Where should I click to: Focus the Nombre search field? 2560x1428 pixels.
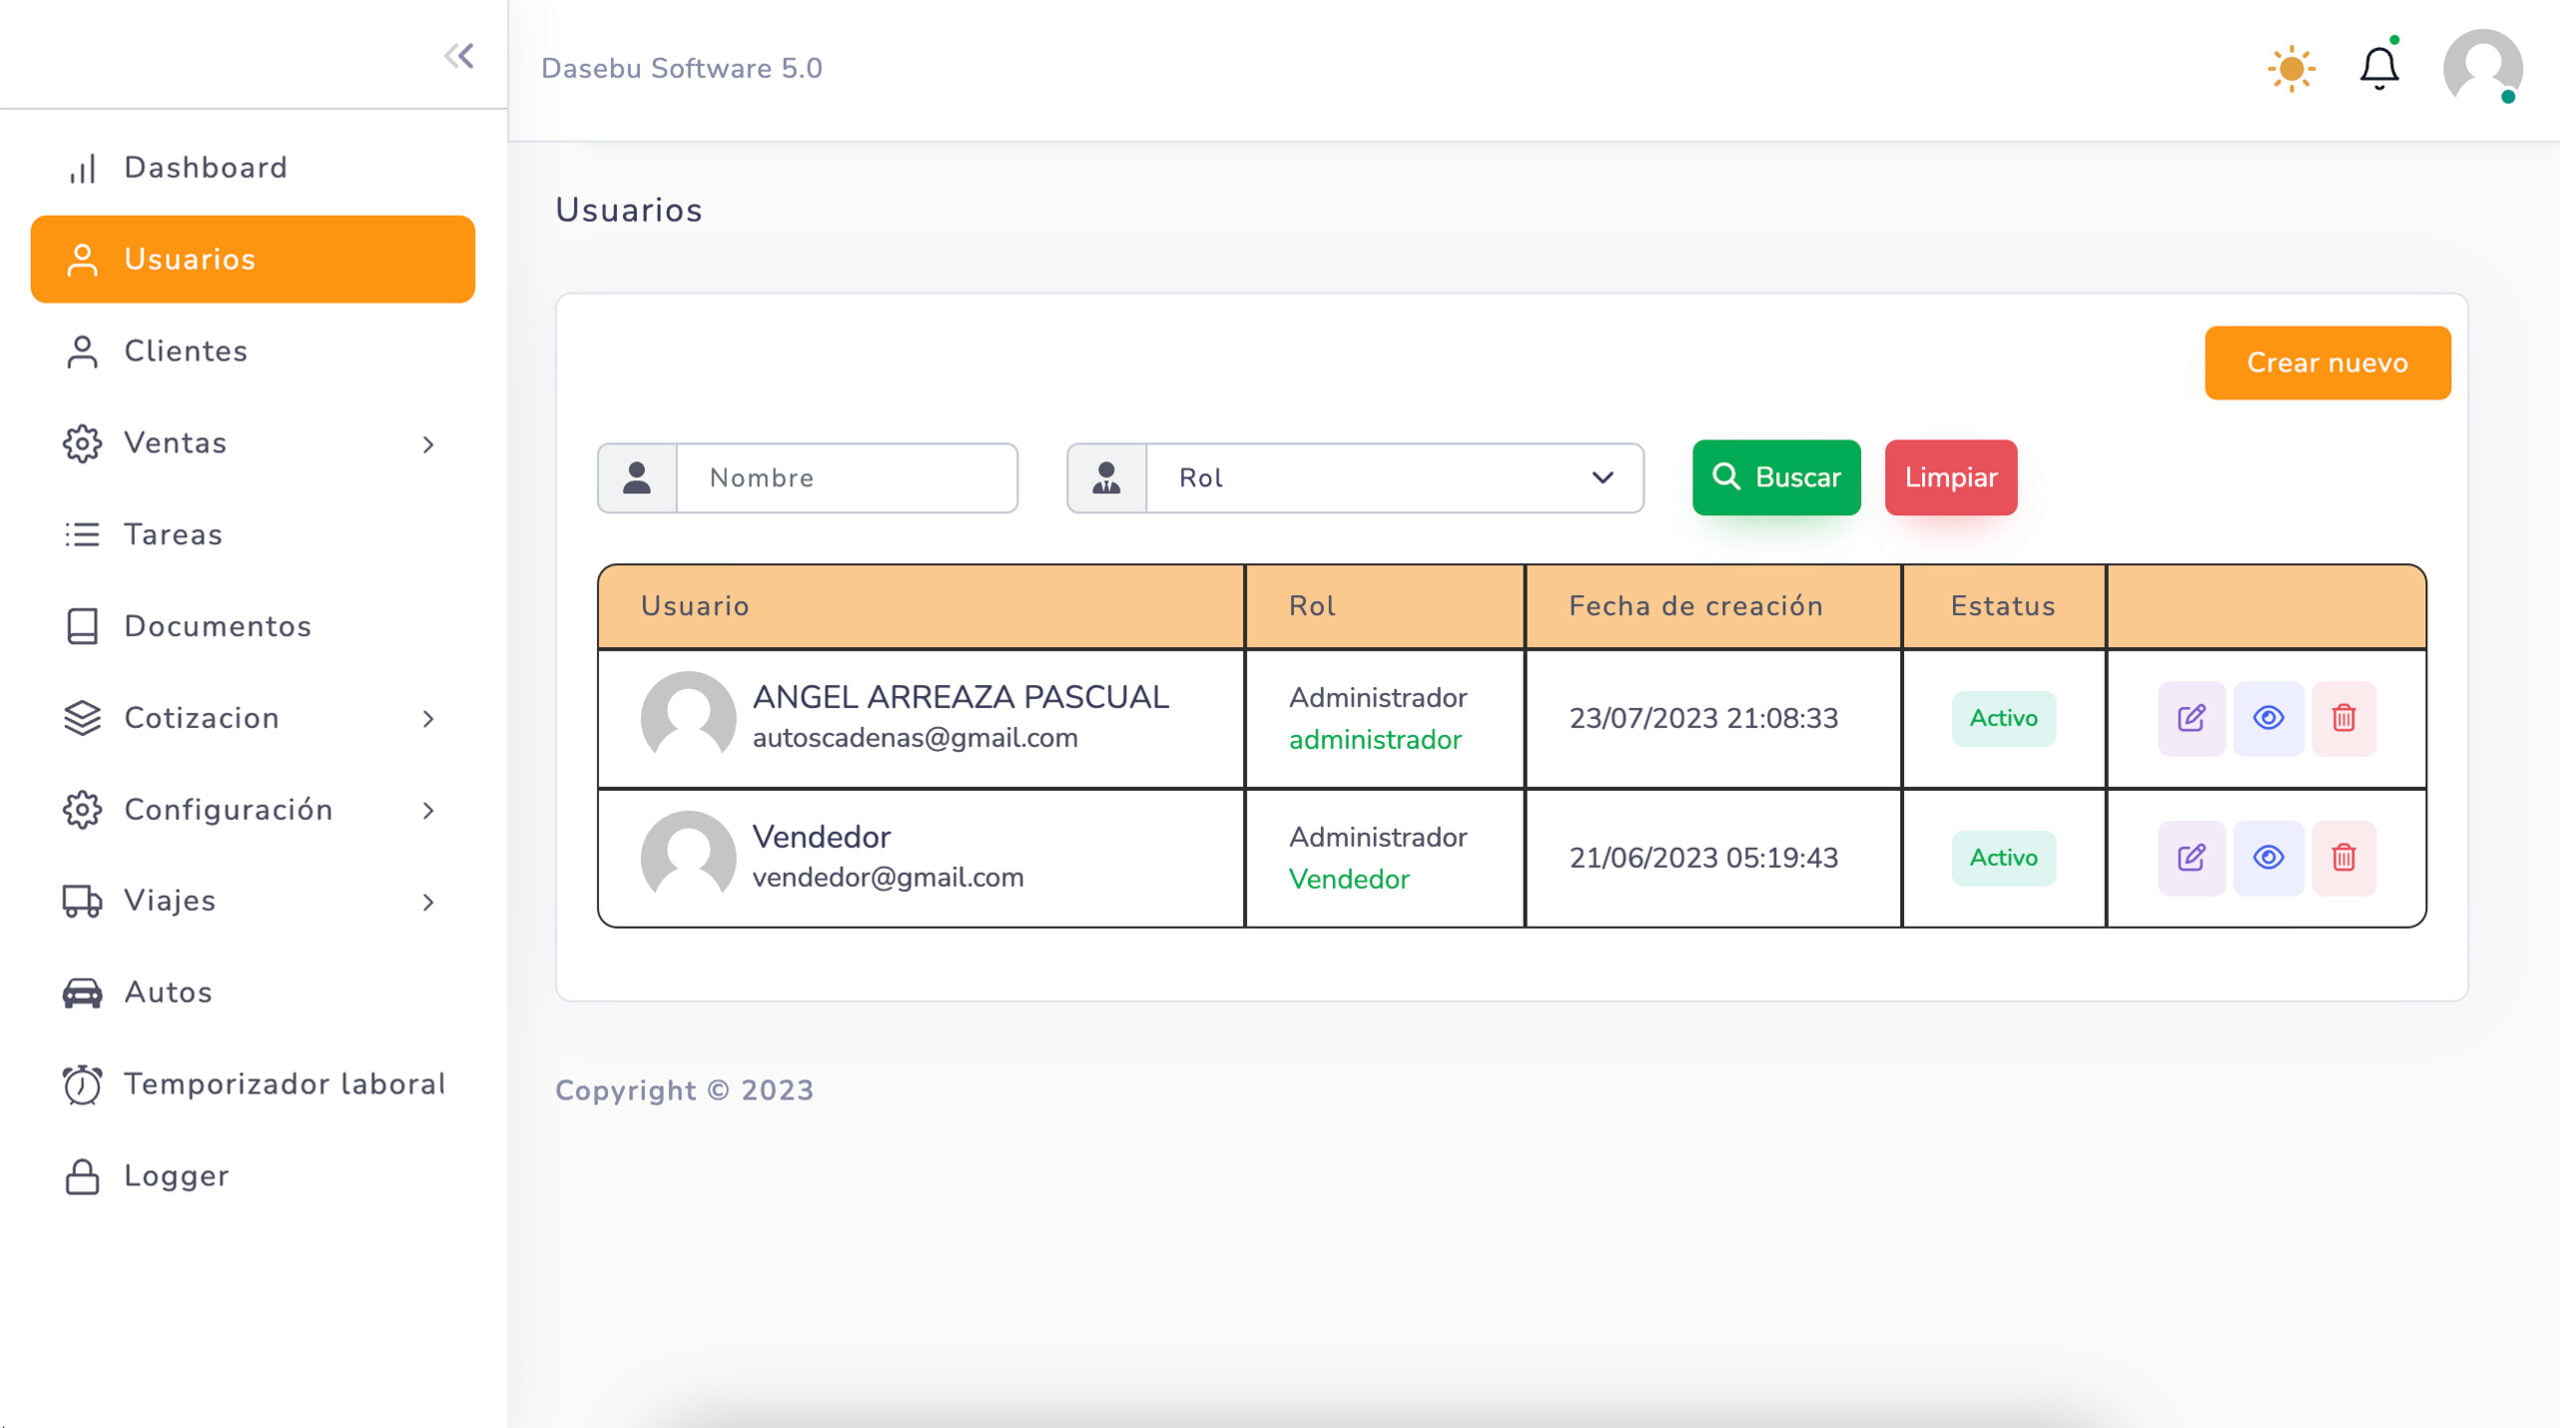coord(847,478)
